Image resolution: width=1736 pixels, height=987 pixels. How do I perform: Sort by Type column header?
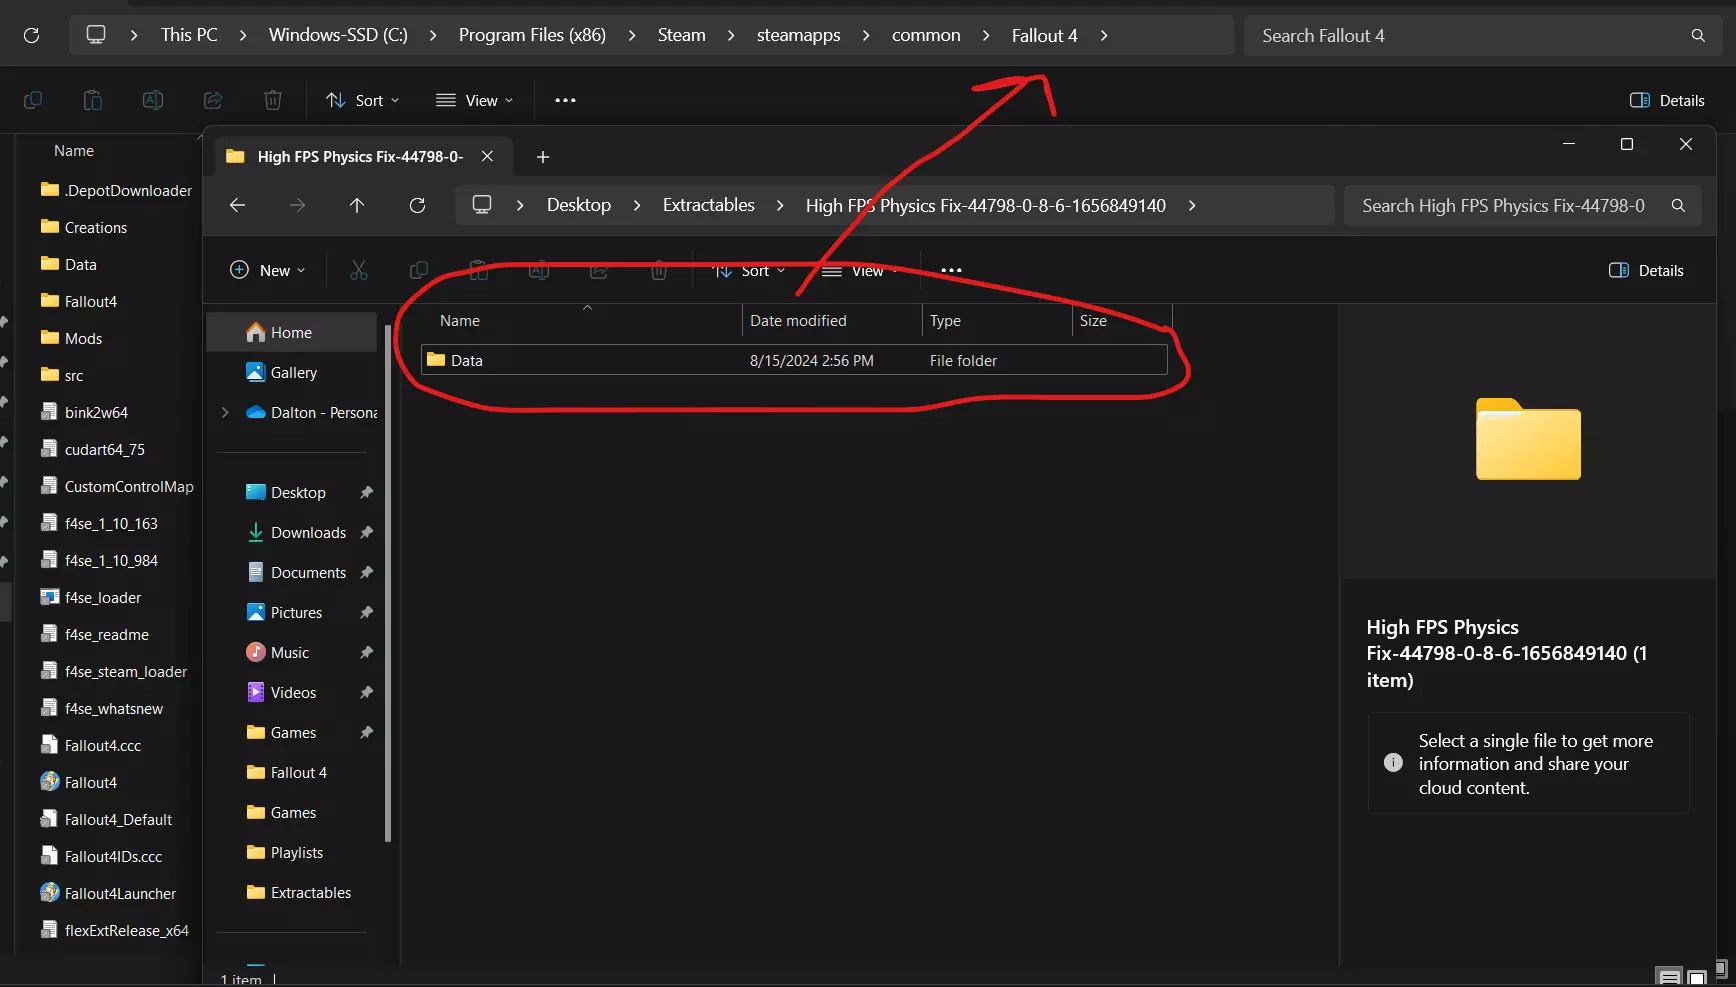coord(997,320)
